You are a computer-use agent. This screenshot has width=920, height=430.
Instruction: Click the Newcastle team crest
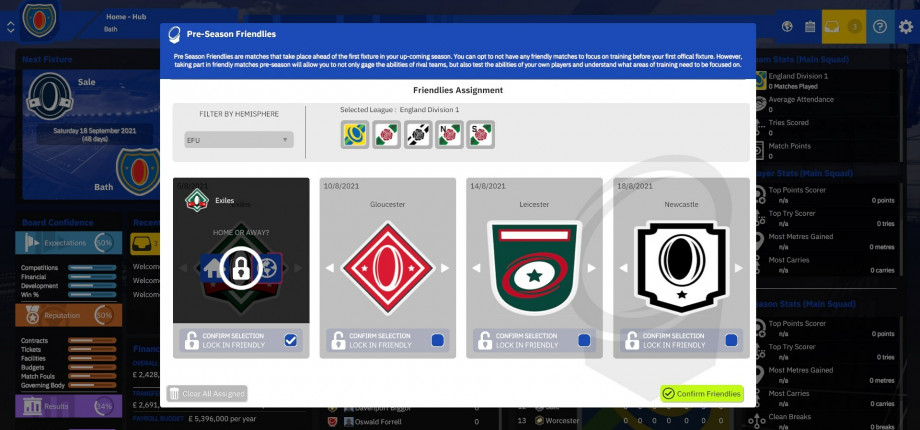681,268
